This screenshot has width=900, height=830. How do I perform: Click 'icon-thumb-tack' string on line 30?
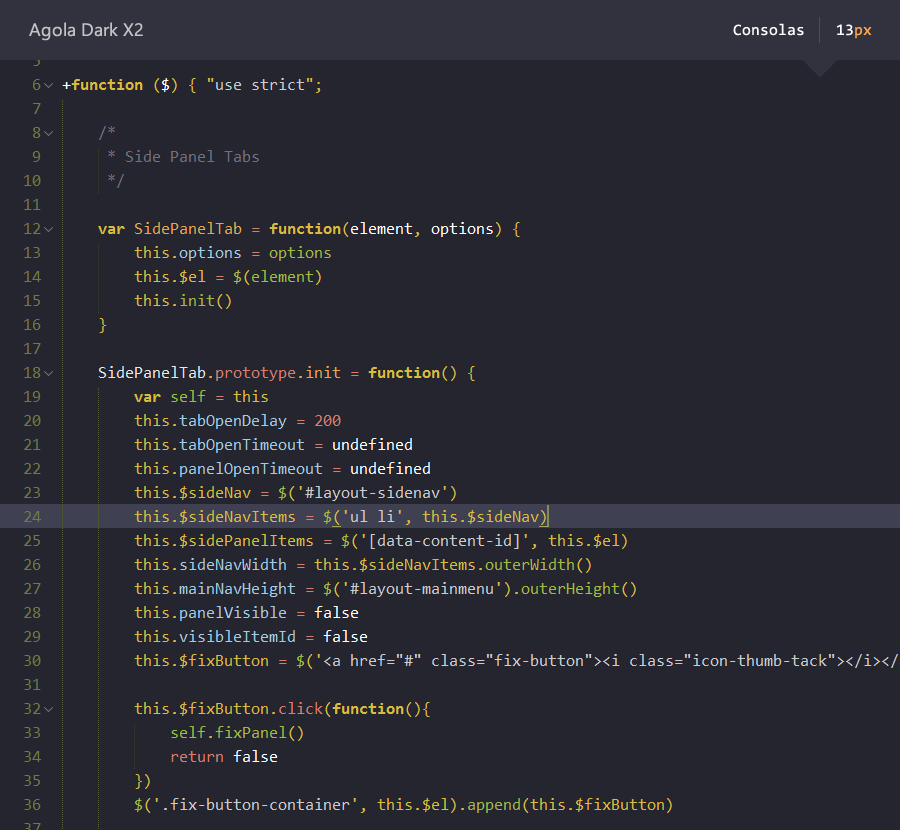point(760,661)
